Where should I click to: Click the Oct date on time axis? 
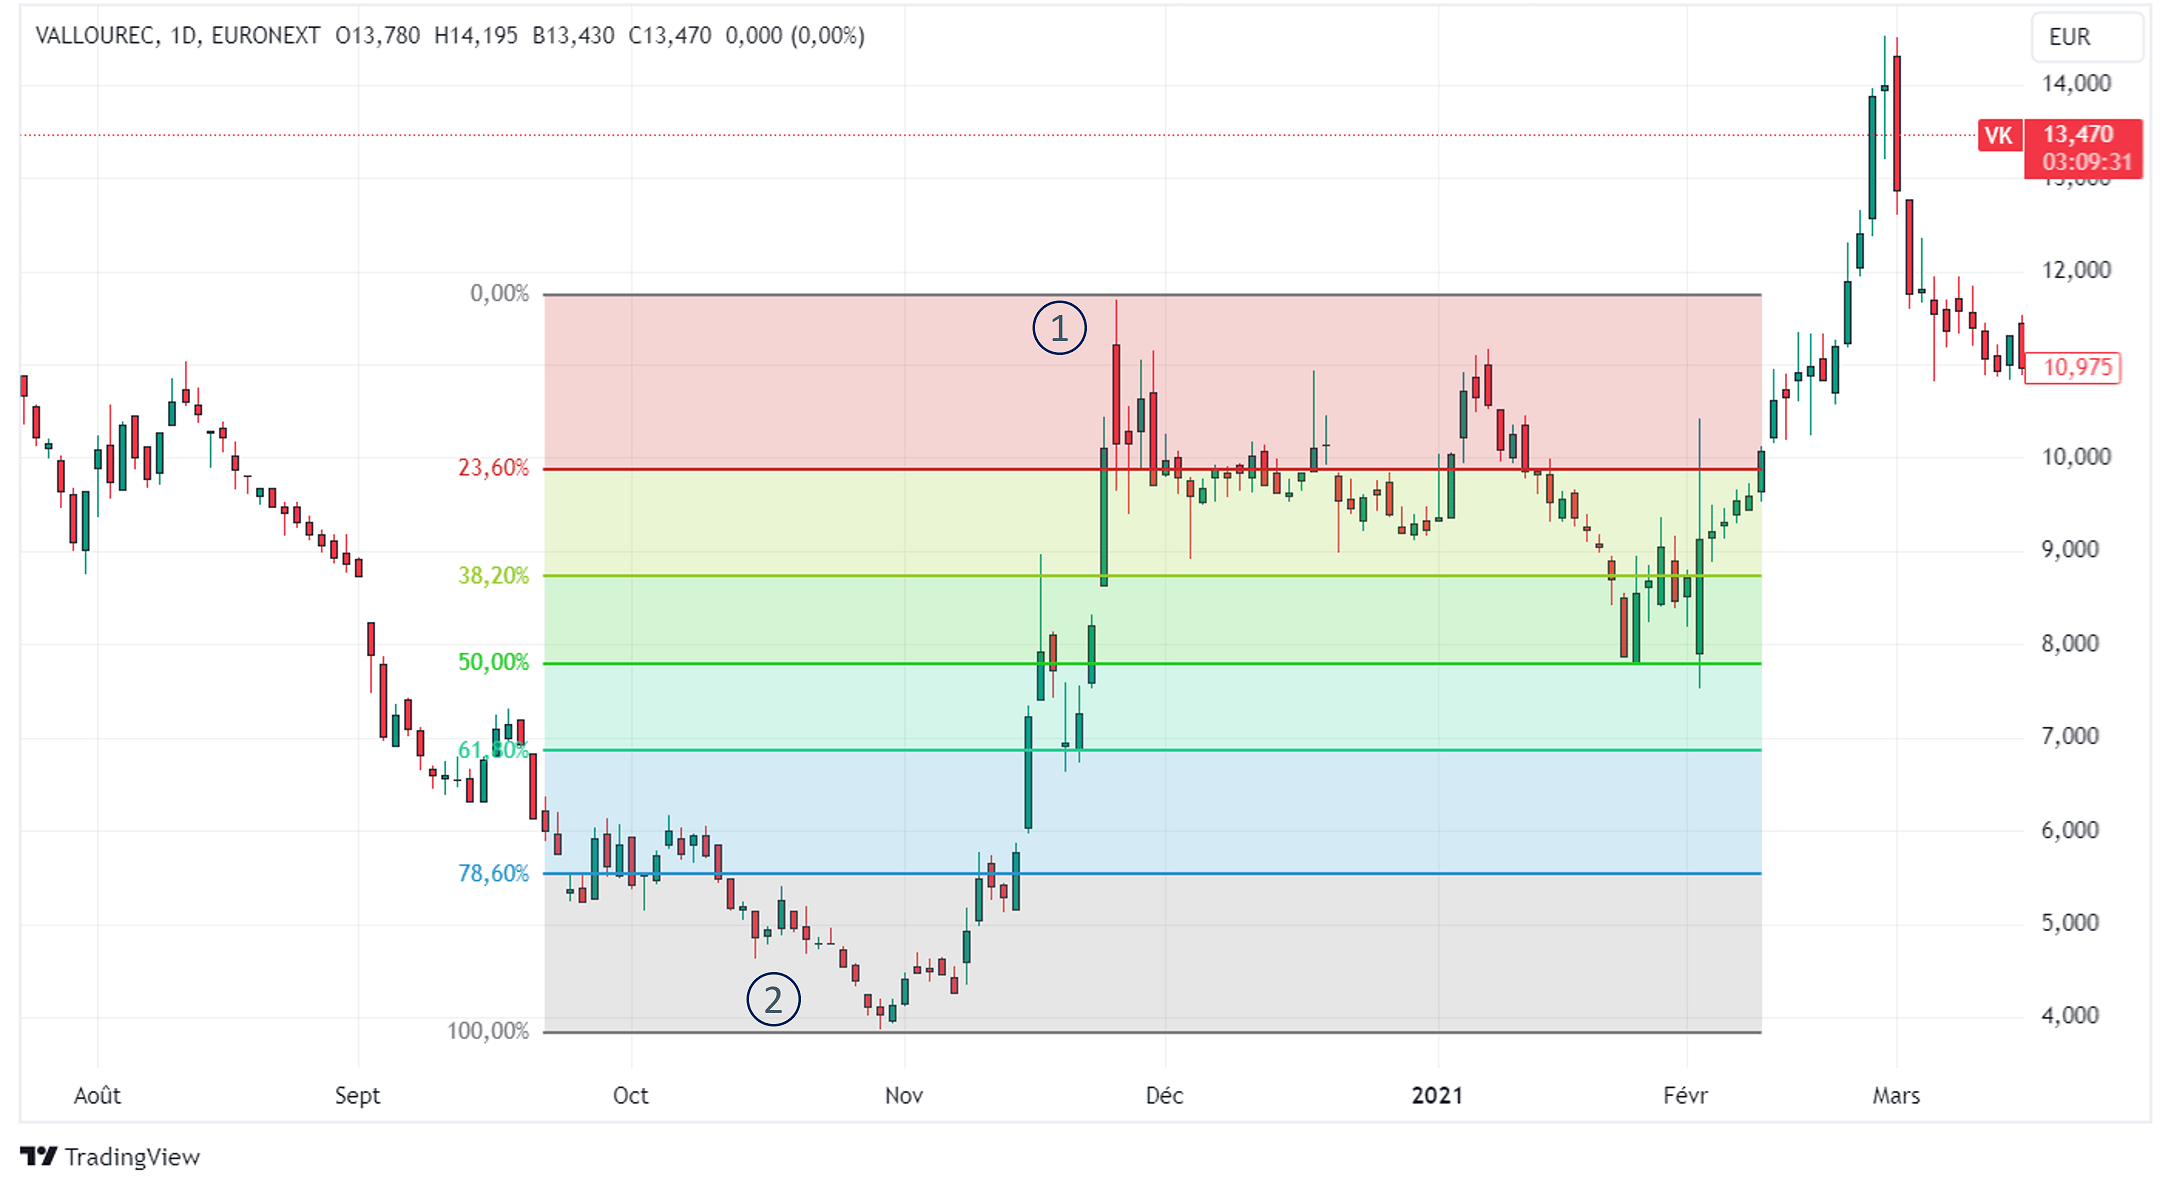[x=630, y=1095]
